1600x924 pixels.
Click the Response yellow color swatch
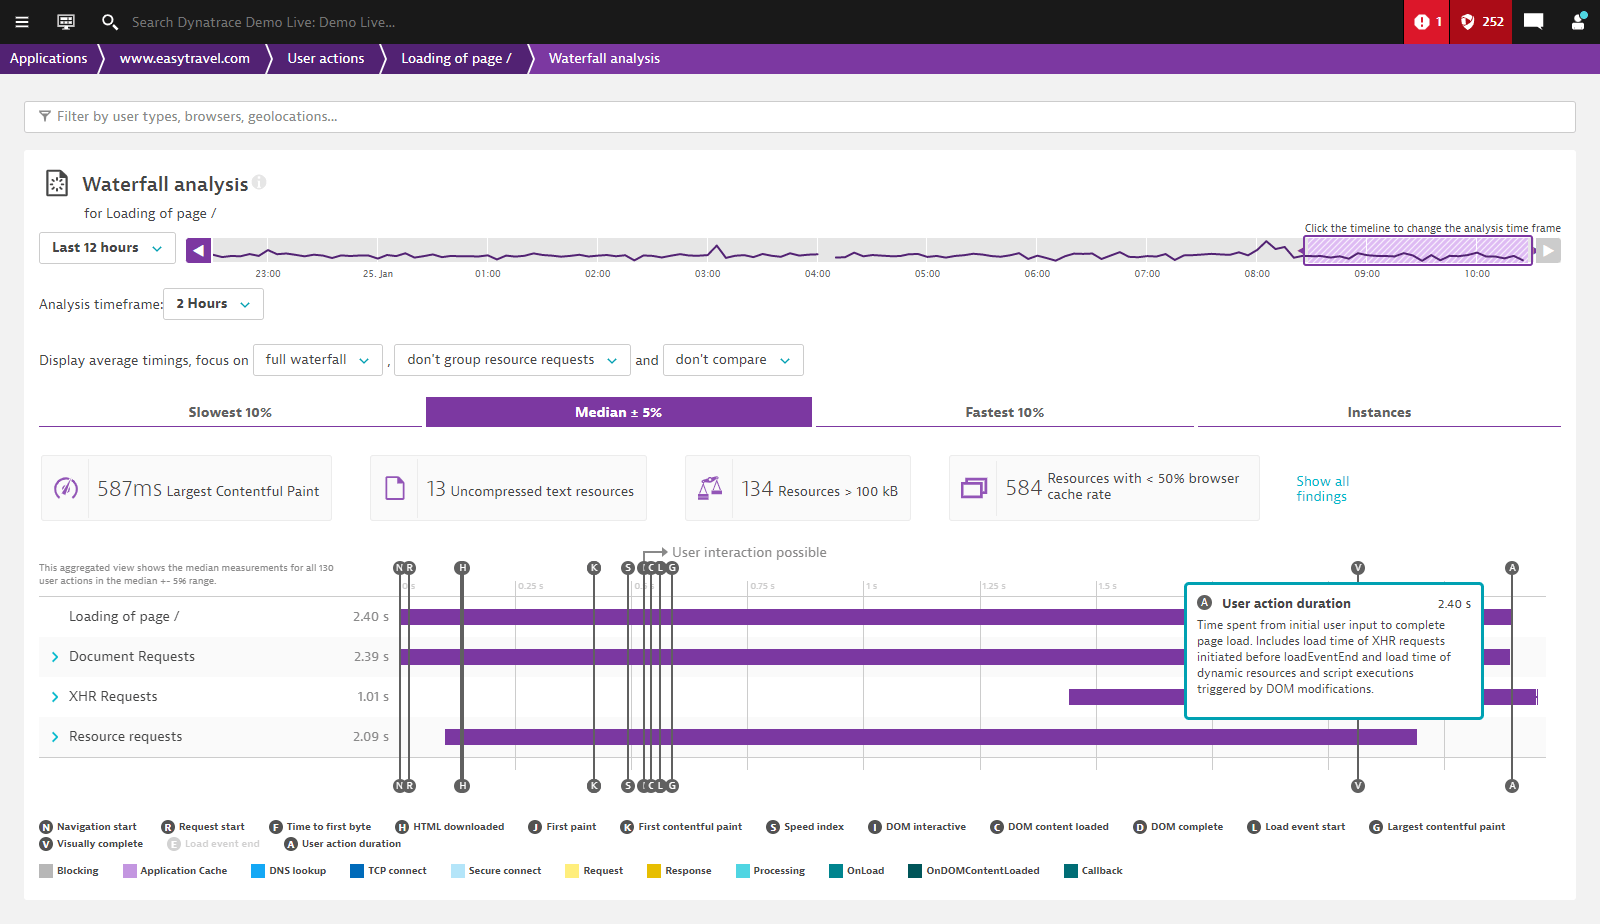click(654, 871)
